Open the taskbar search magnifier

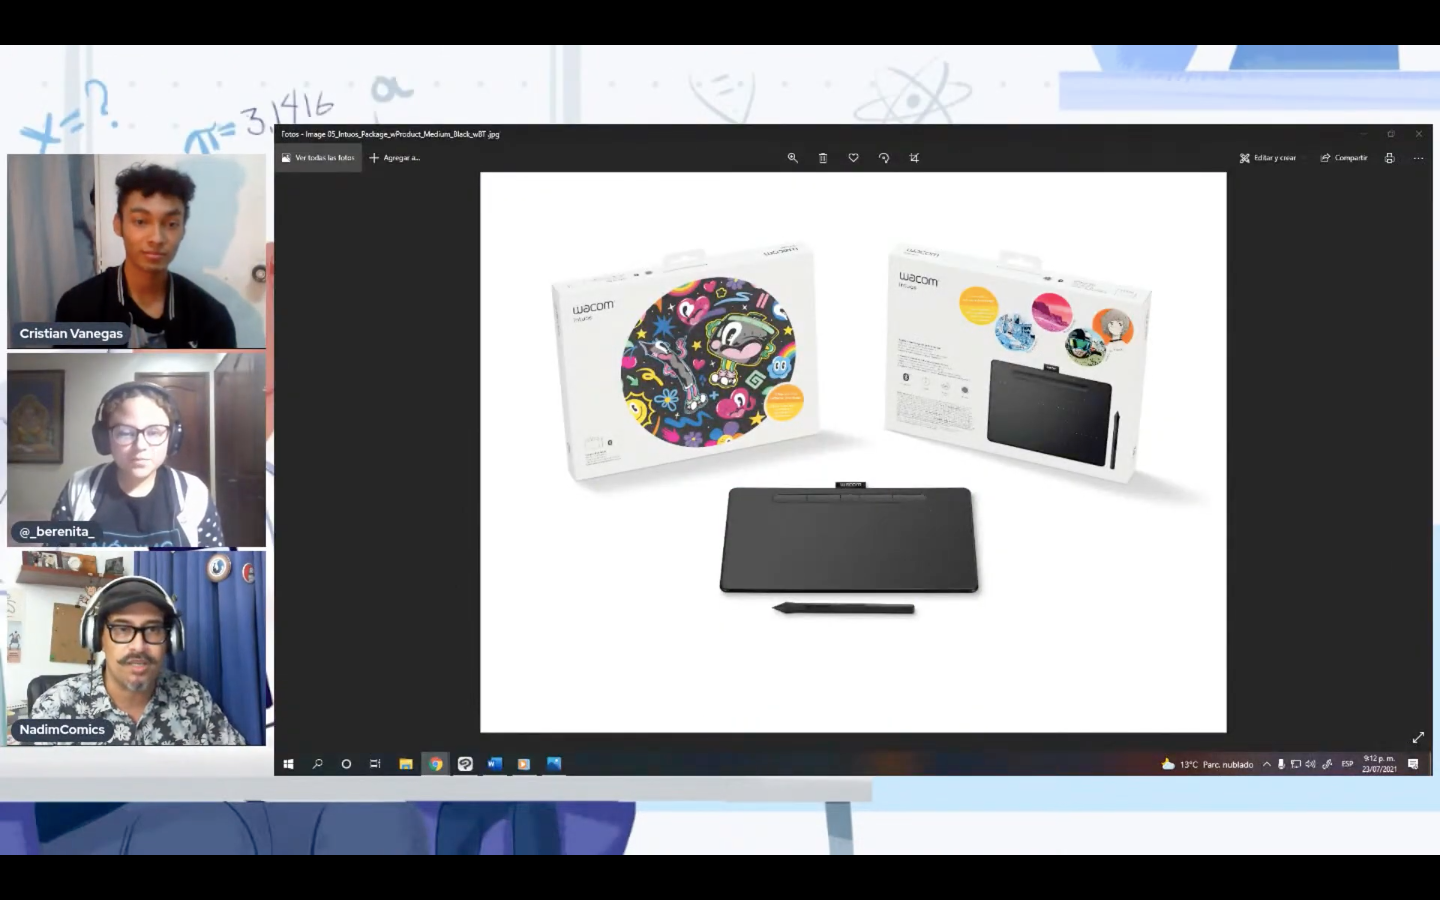tap(318, 764)
